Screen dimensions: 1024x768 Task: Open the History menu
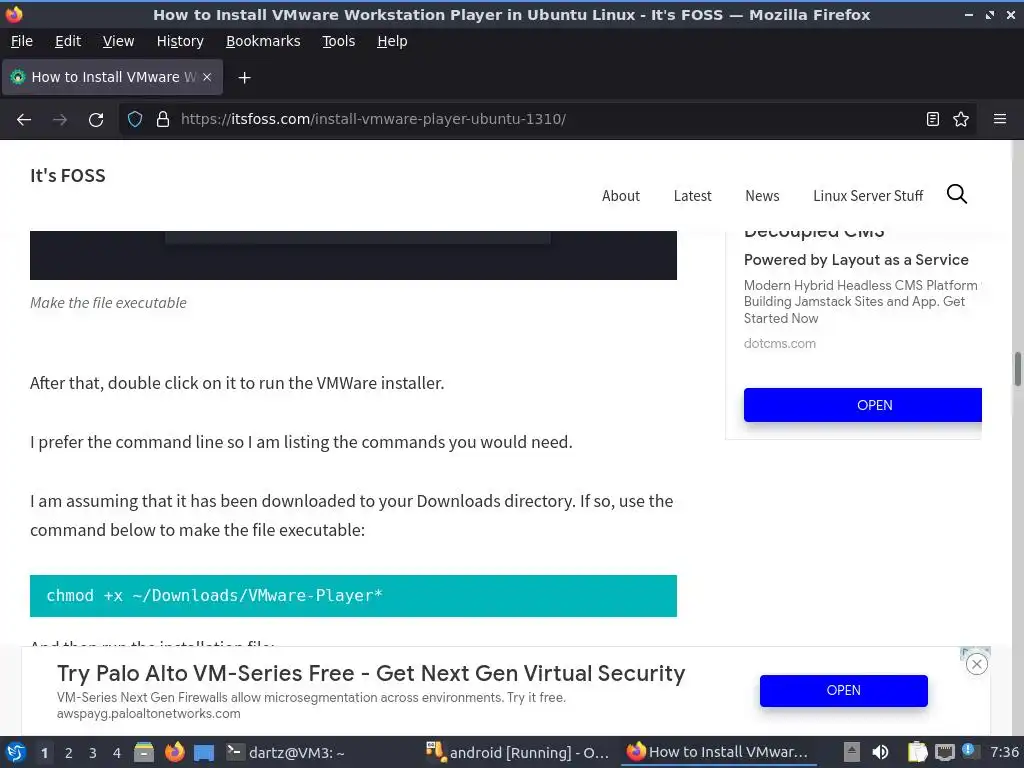click(x=180, y=41)
